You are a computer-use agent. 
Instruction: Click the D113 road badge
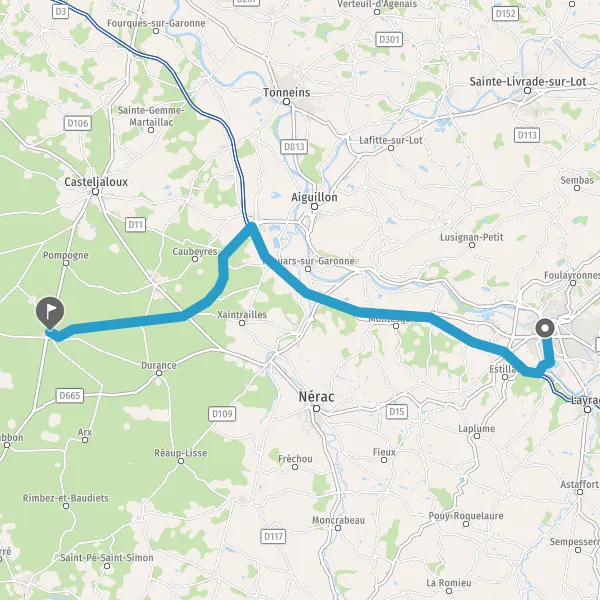coord(527,135)
